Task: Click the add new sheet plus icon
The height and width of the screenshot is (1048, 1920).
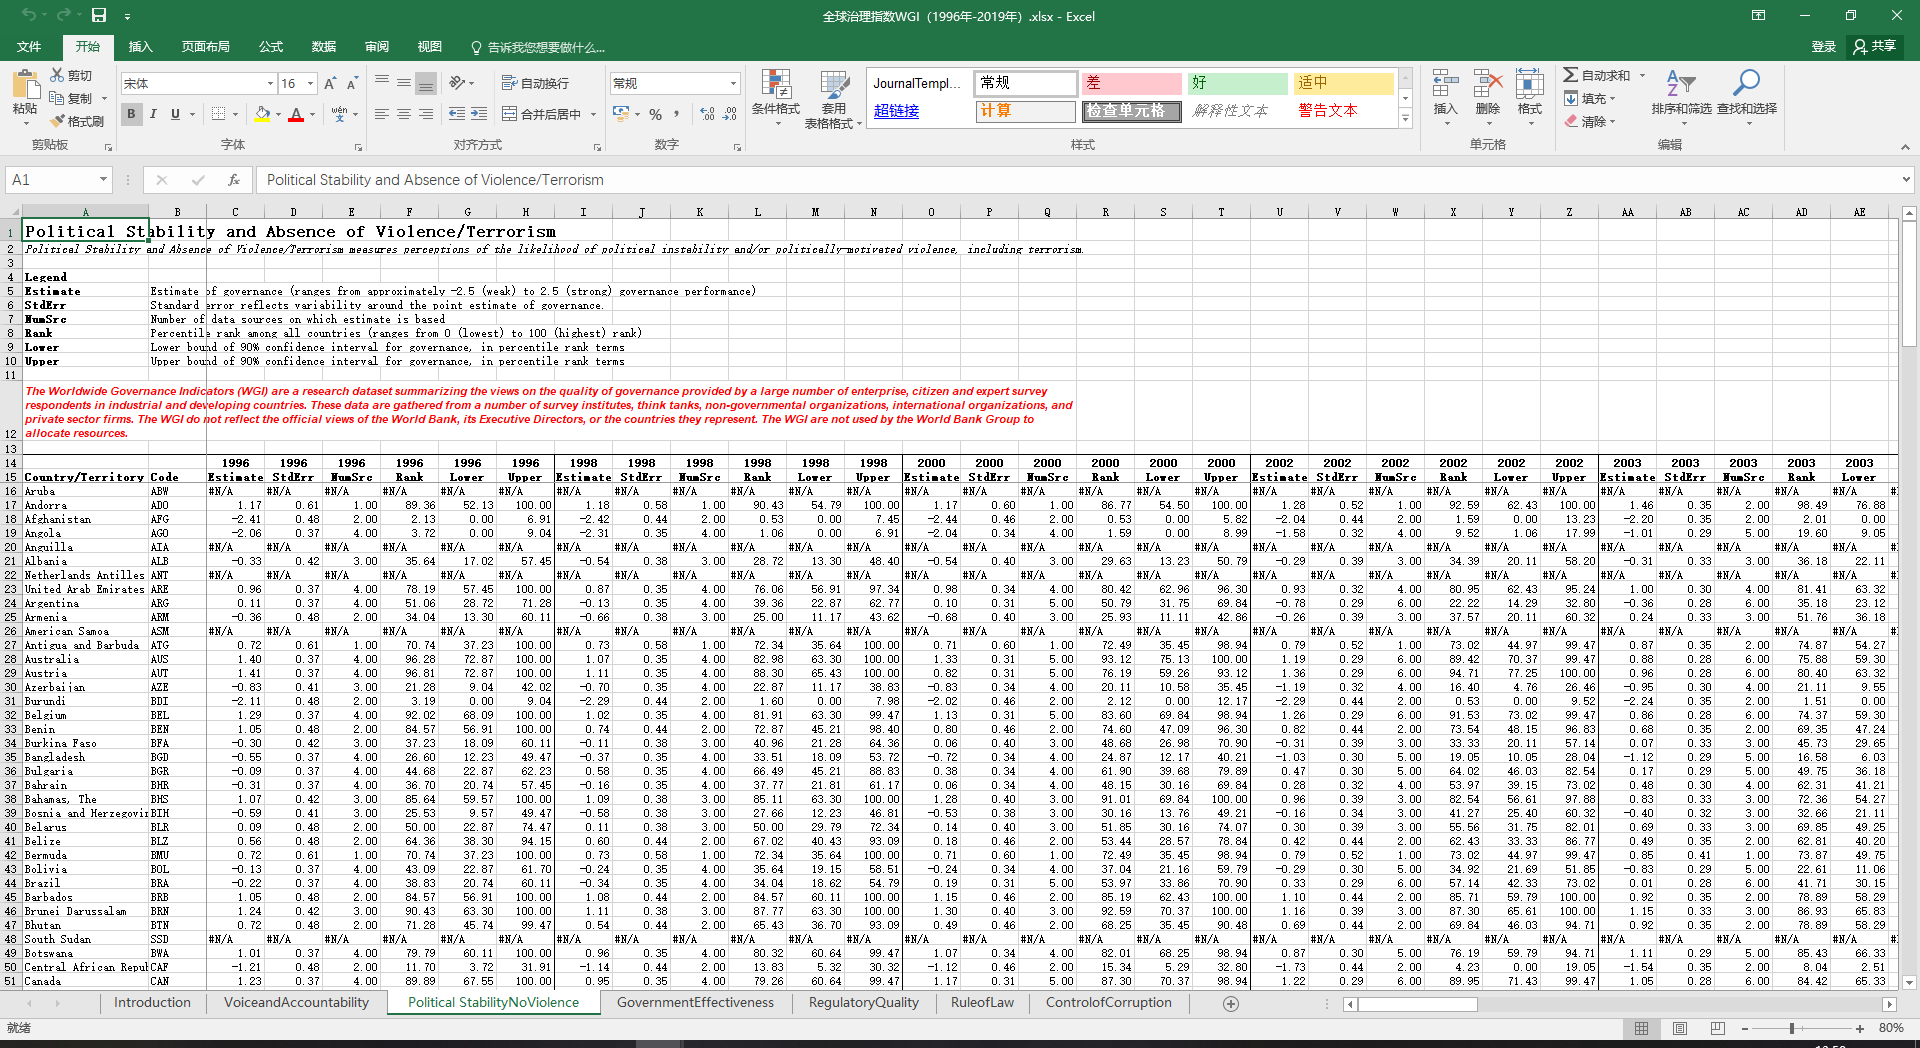Action: click(x=1231, y=1004)
